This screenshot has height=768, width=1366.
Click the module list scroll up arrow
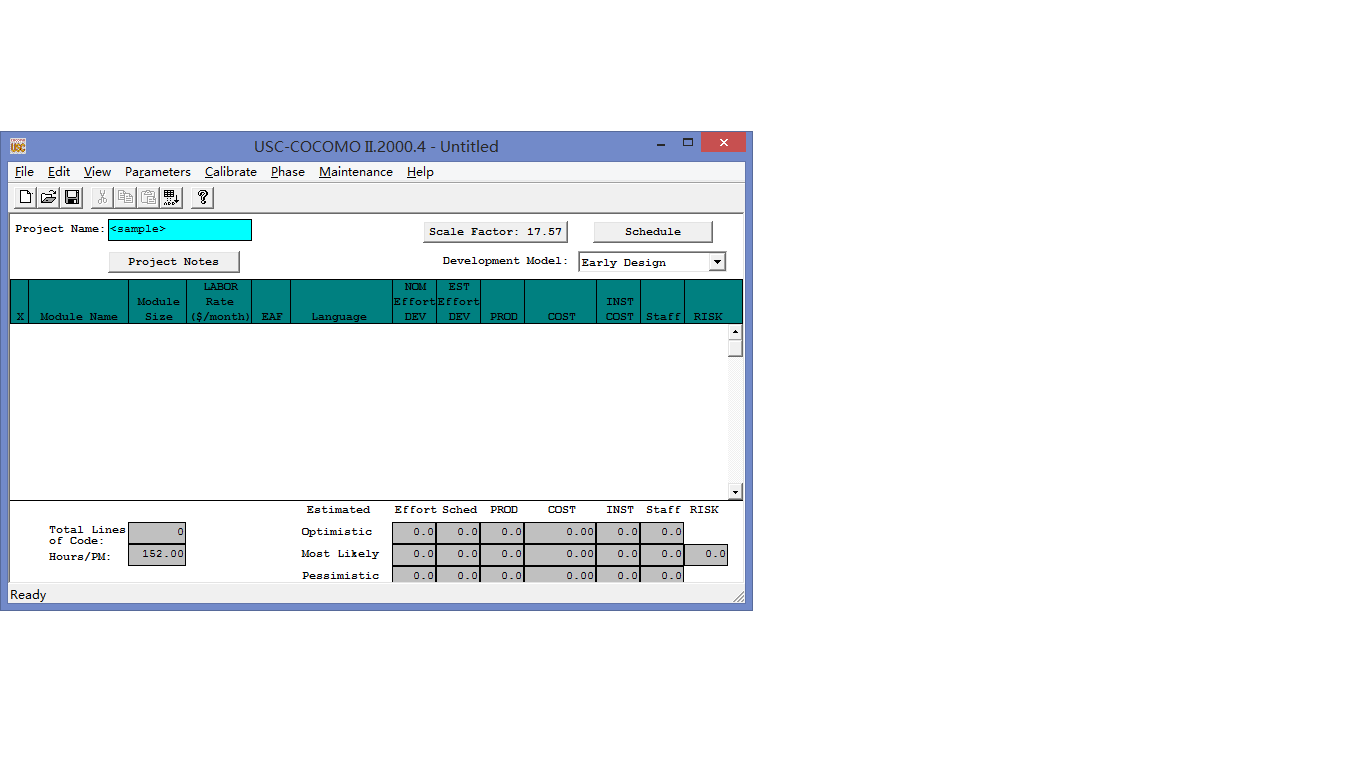(x=735, y=332)
